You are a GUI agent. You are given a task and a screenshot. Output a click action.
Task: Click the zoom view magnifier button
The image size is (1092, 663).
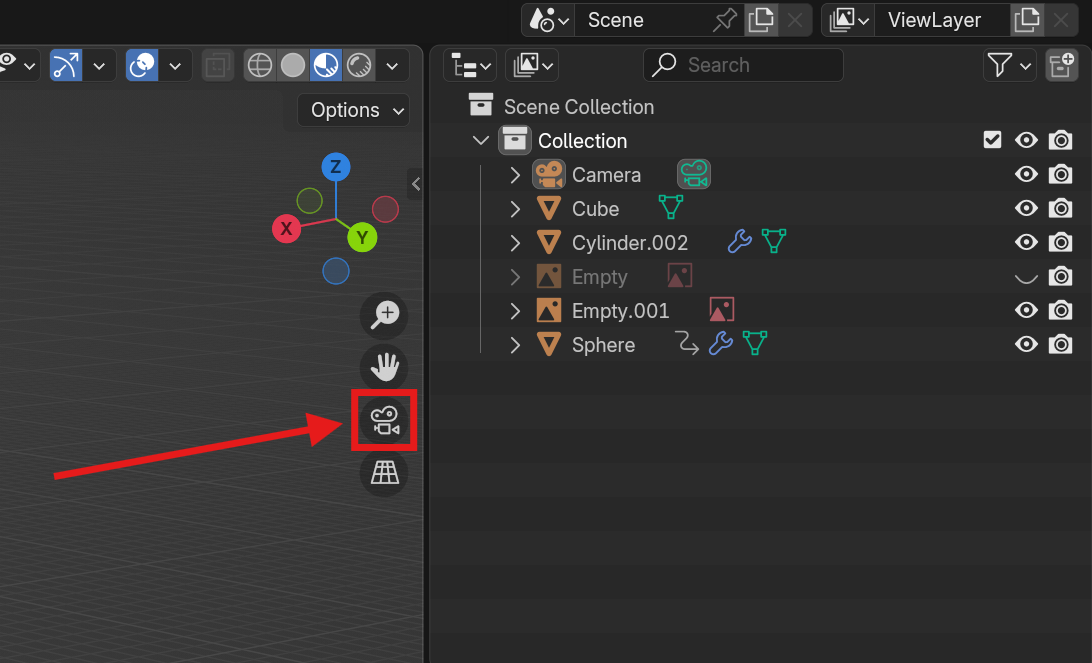click(x=384, y=315)
